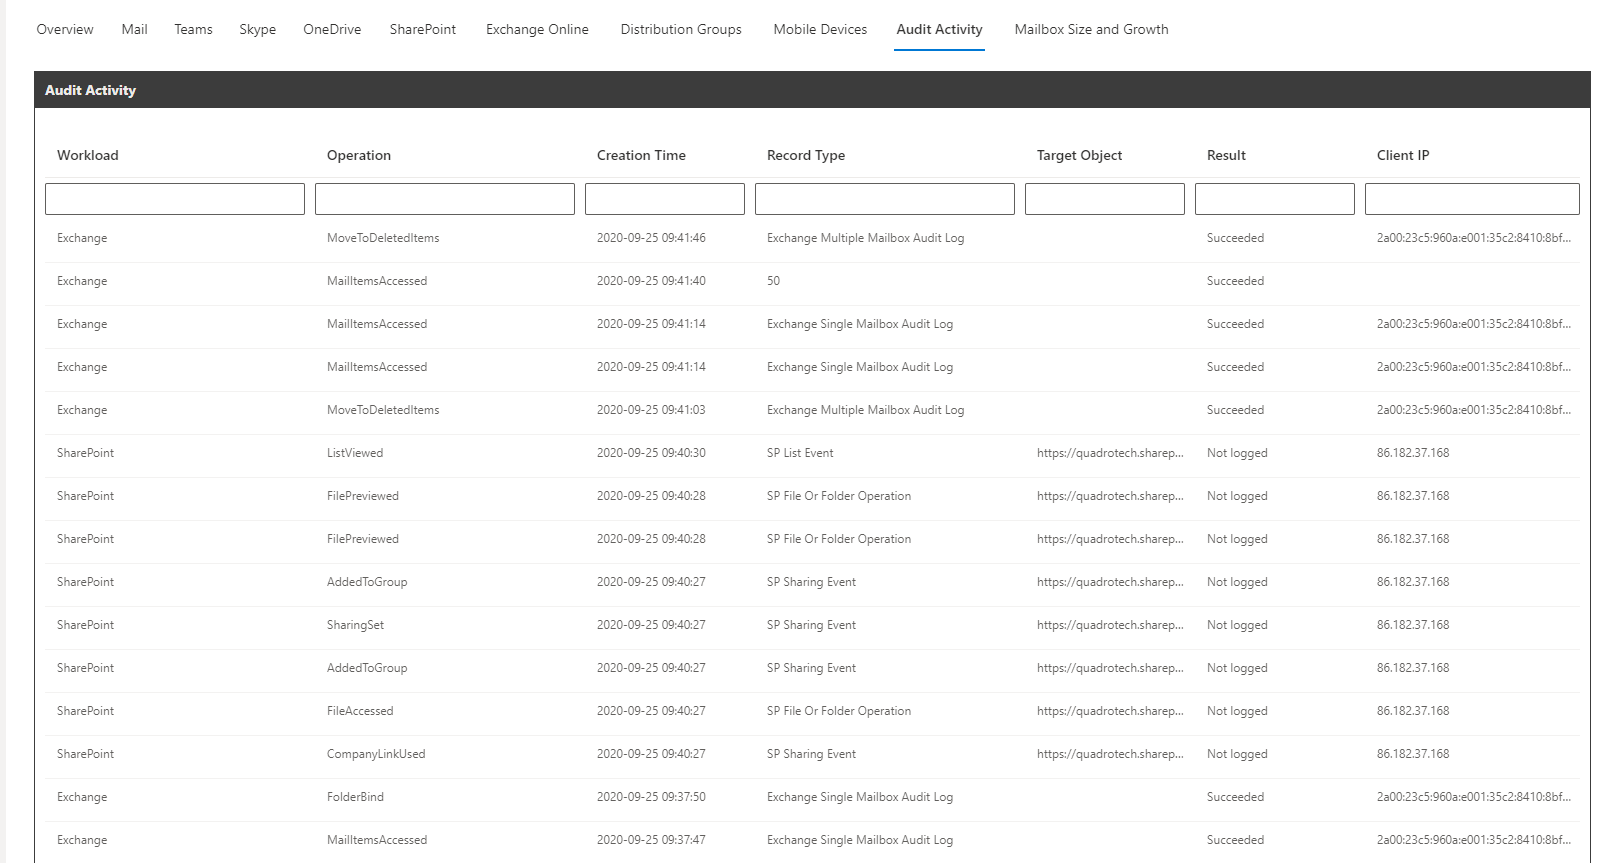
Task: Click the Creation Time filter field
Action: tap(665, 199)
